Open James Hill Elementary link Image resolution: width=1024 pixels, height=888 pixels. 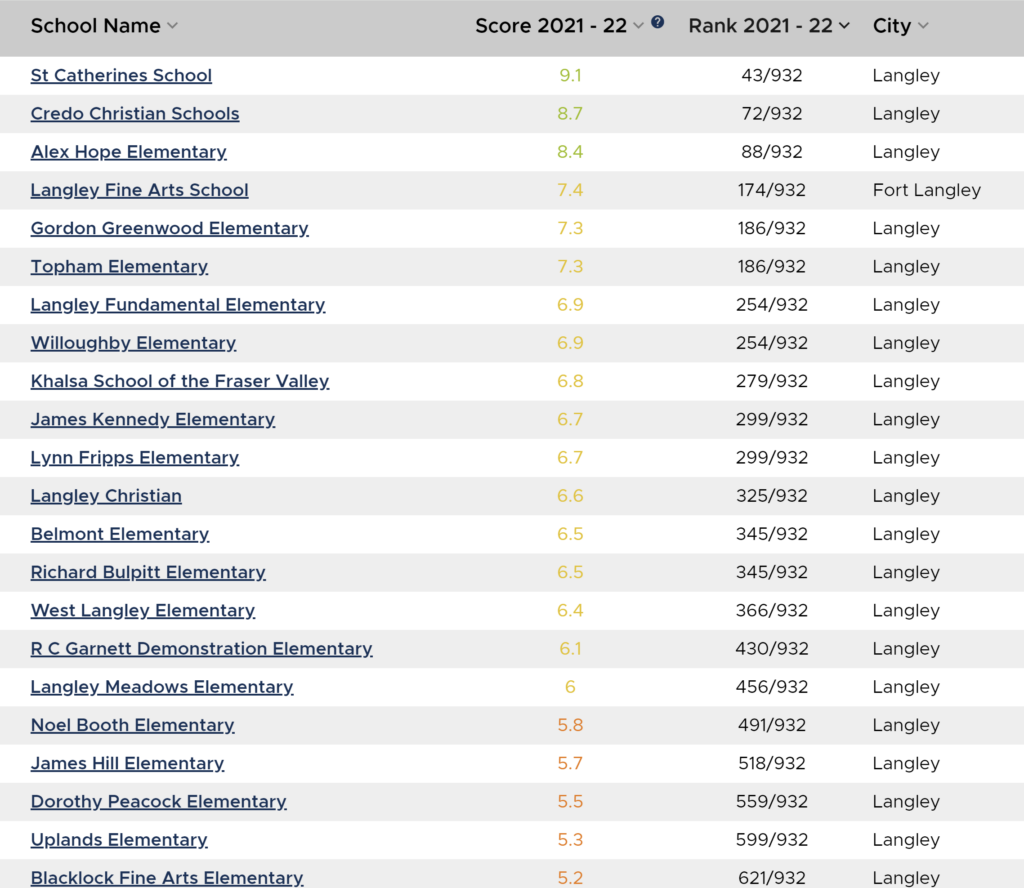click(127, 763)
